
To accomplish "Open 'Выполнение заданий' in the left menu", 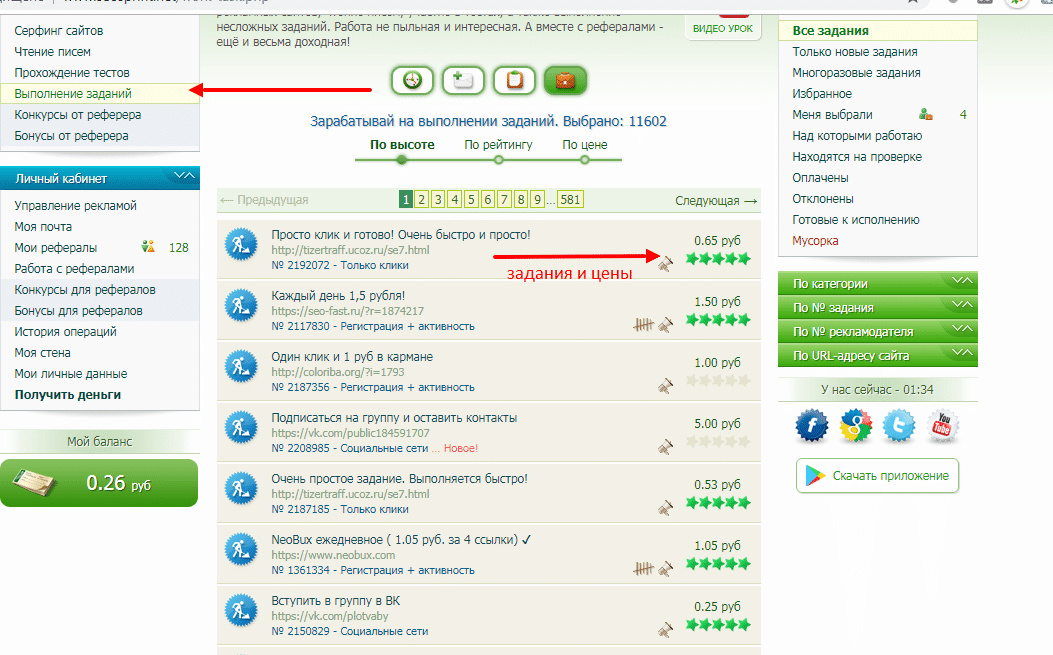I will (x=73, y=94).
